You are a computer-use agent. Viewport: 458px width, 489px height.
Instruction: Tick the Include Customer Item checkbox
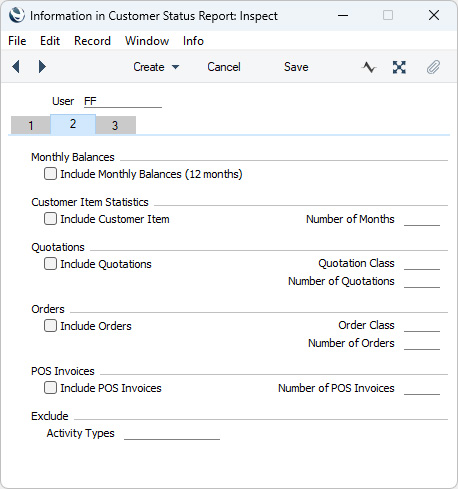[x=50, y=219]
